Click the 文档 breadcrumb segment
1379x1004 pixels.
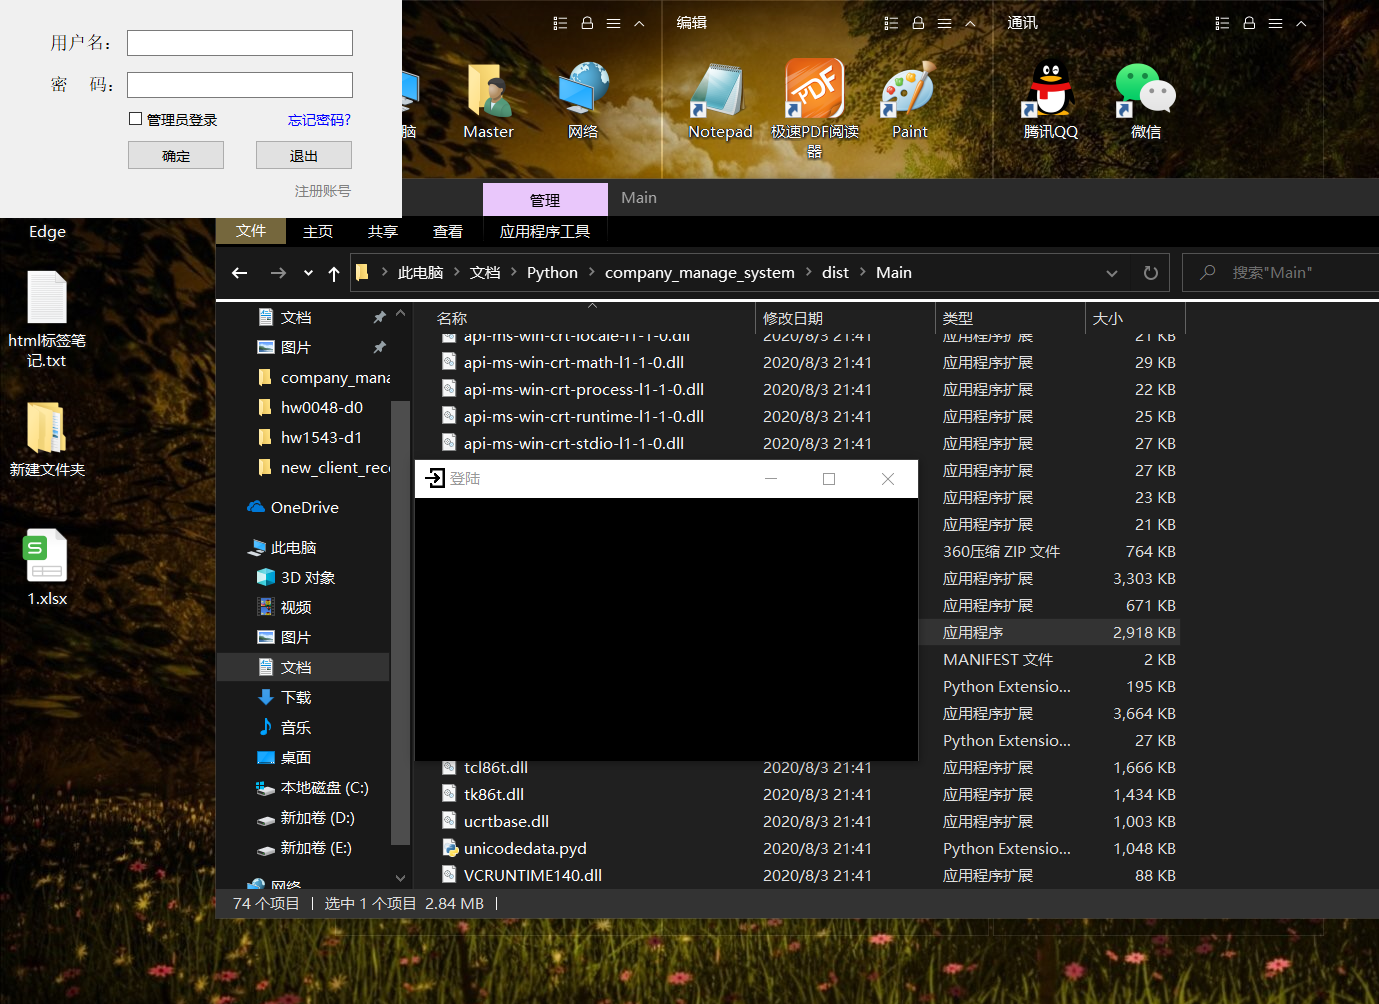[485, 272]
